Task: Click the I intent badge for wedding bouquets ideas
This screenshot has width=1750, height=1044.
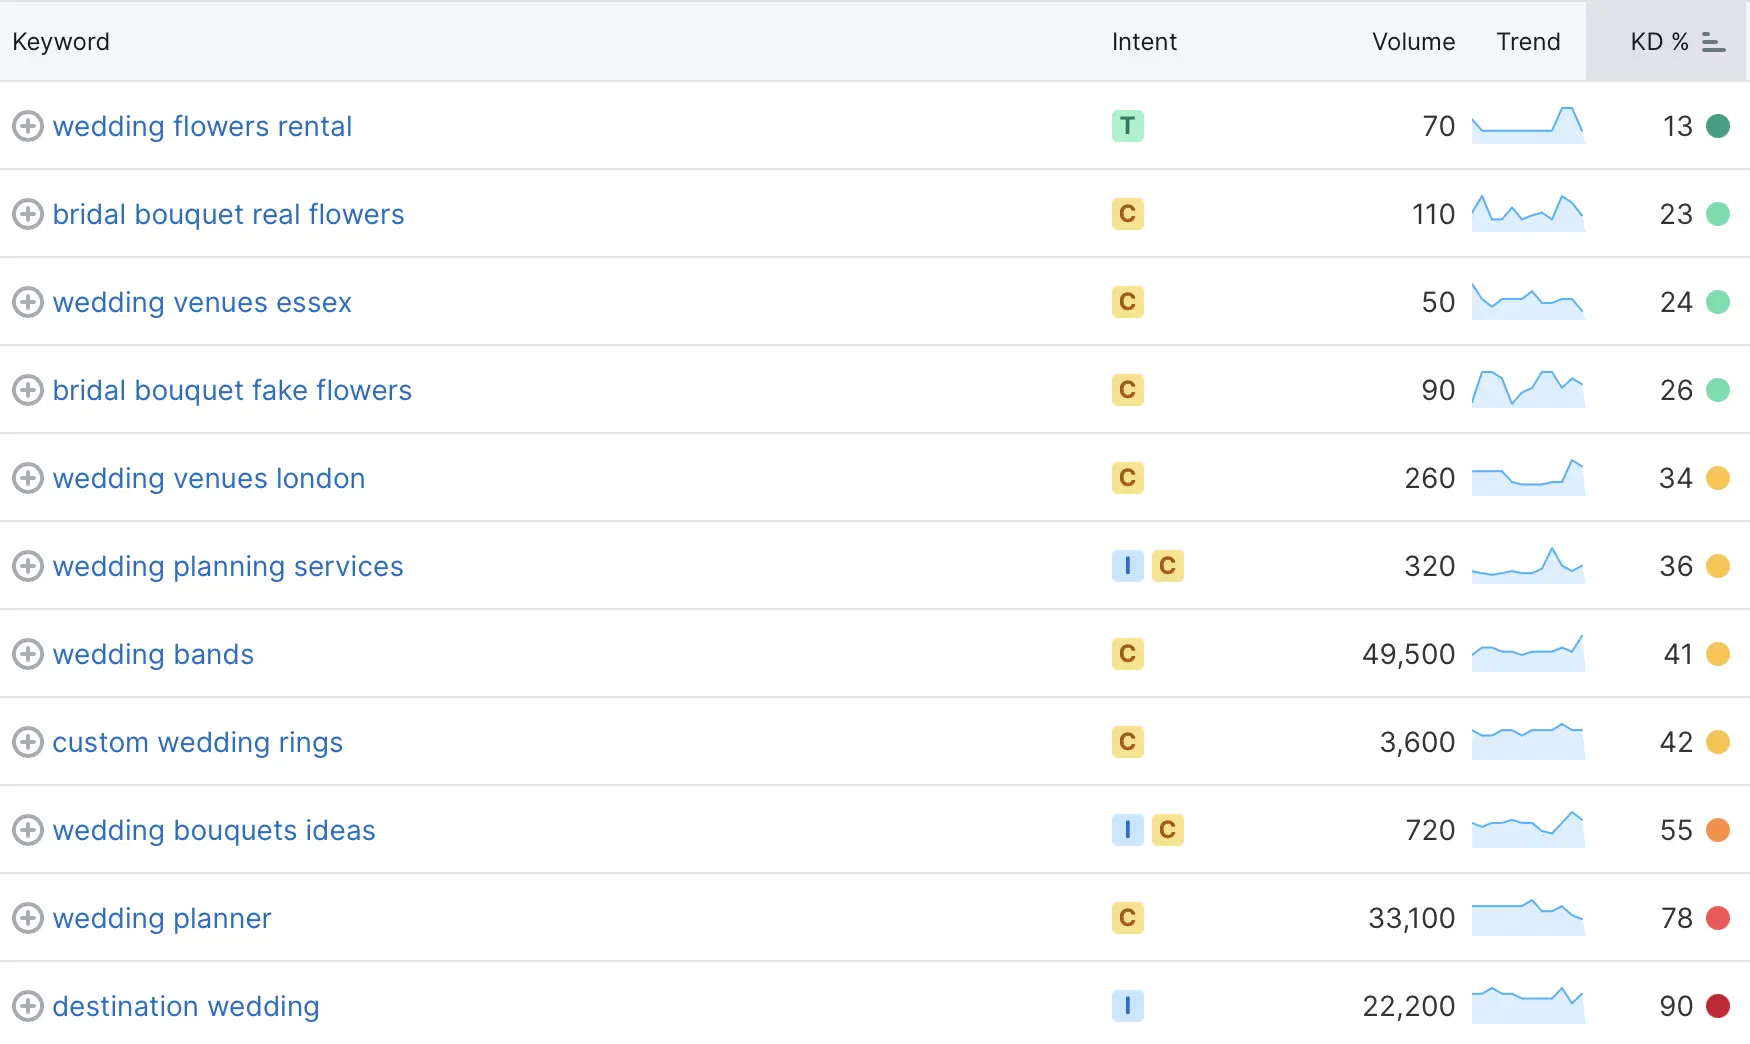Action: coord(1128,830)
